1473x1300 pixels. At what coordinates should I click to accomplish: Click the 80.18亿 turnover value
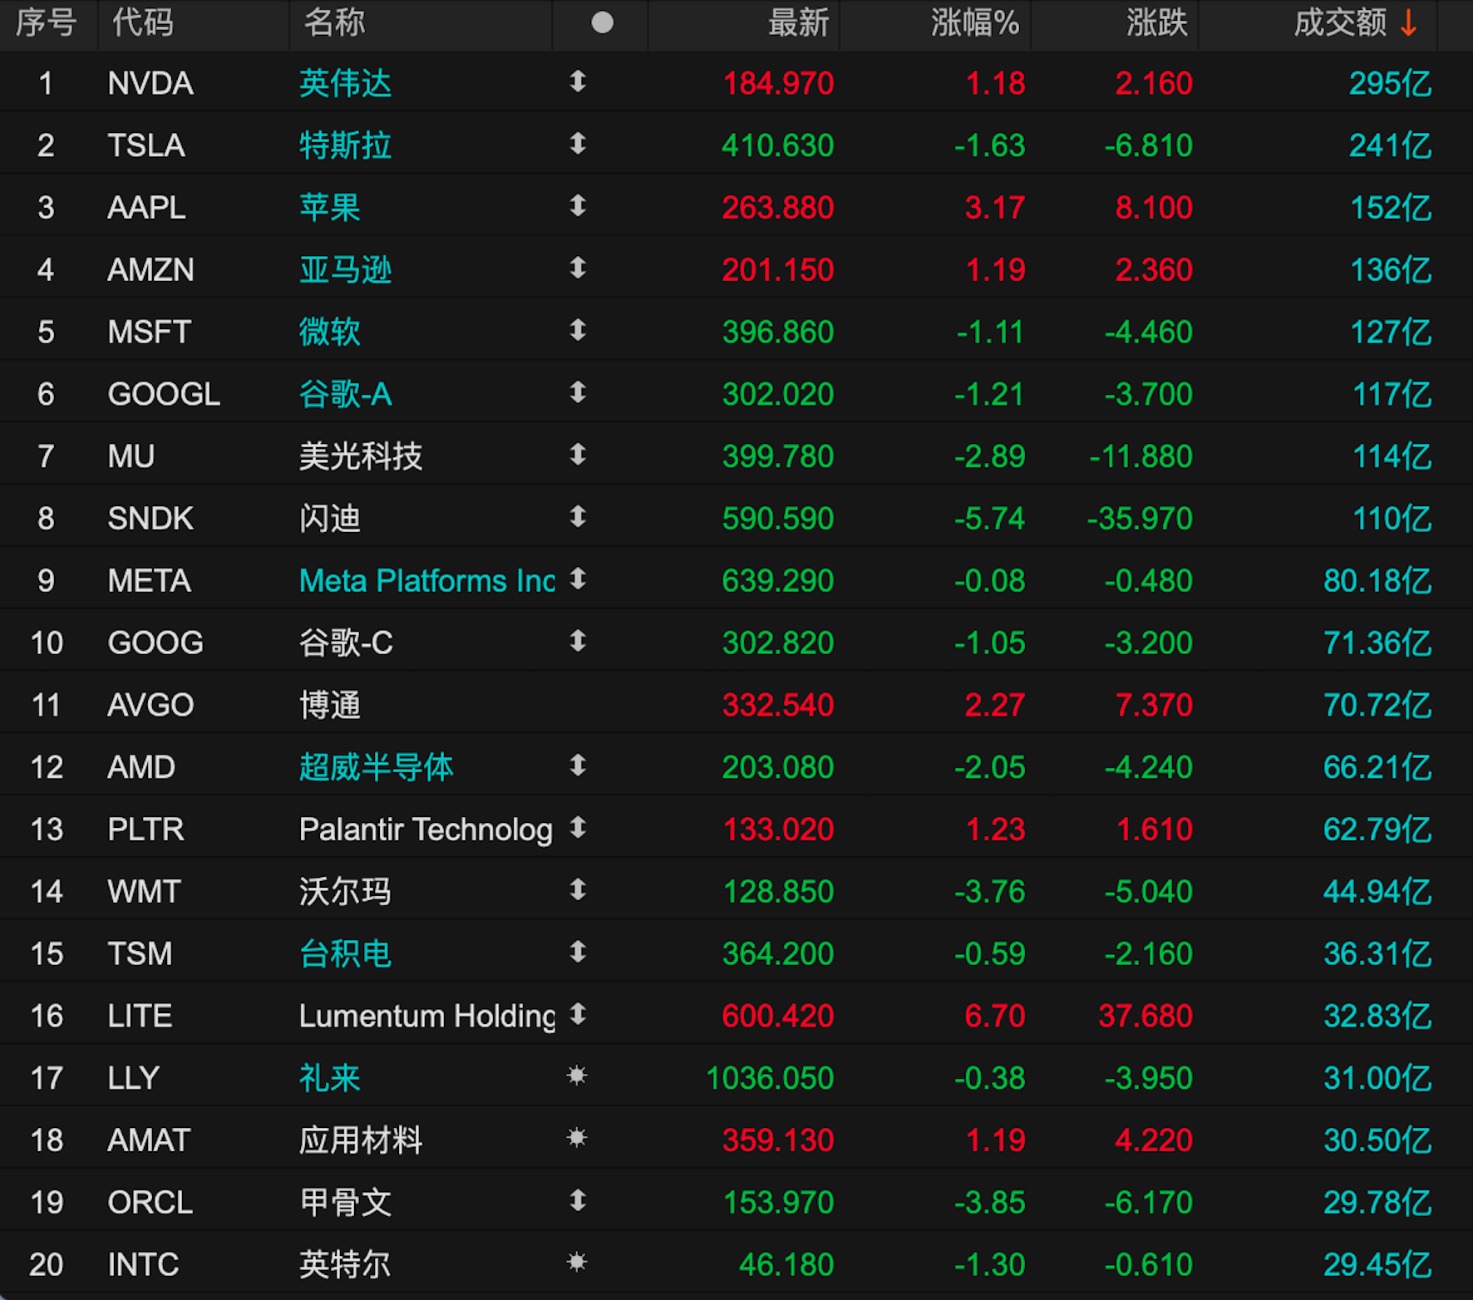pyautogui.click(x=1378, y=580)
